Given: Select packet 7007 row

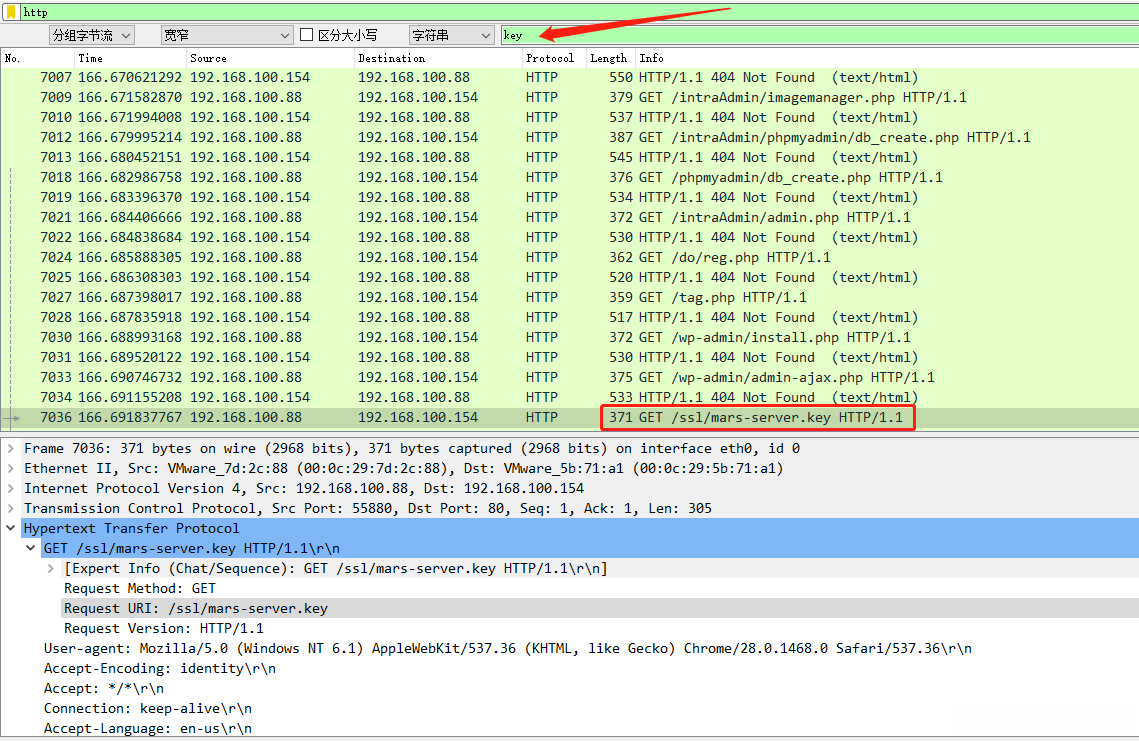Looking at the screenshot, I should 570,78.
